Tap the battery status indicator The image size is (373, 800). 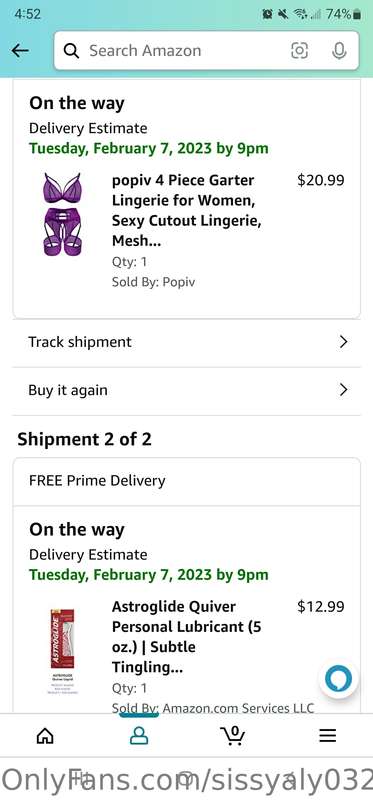point(357,14)
